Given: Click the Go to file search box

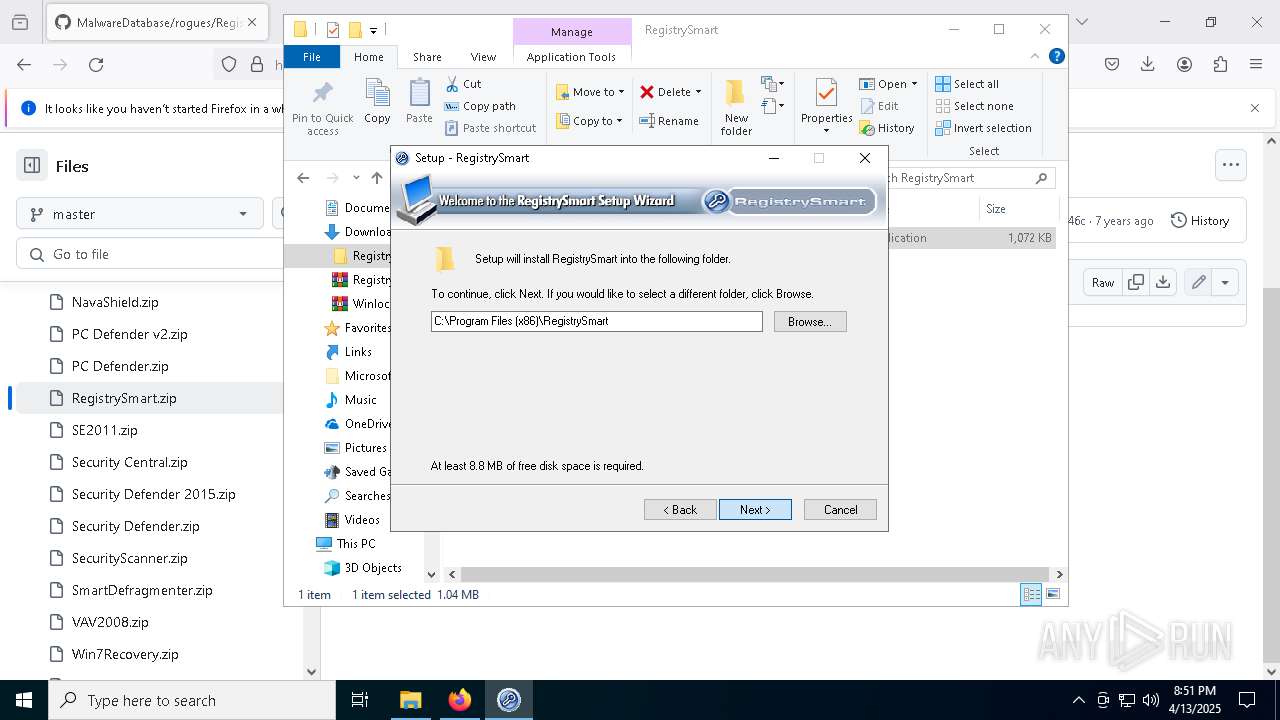Looking at the screenshot, I should pos(150,254).
